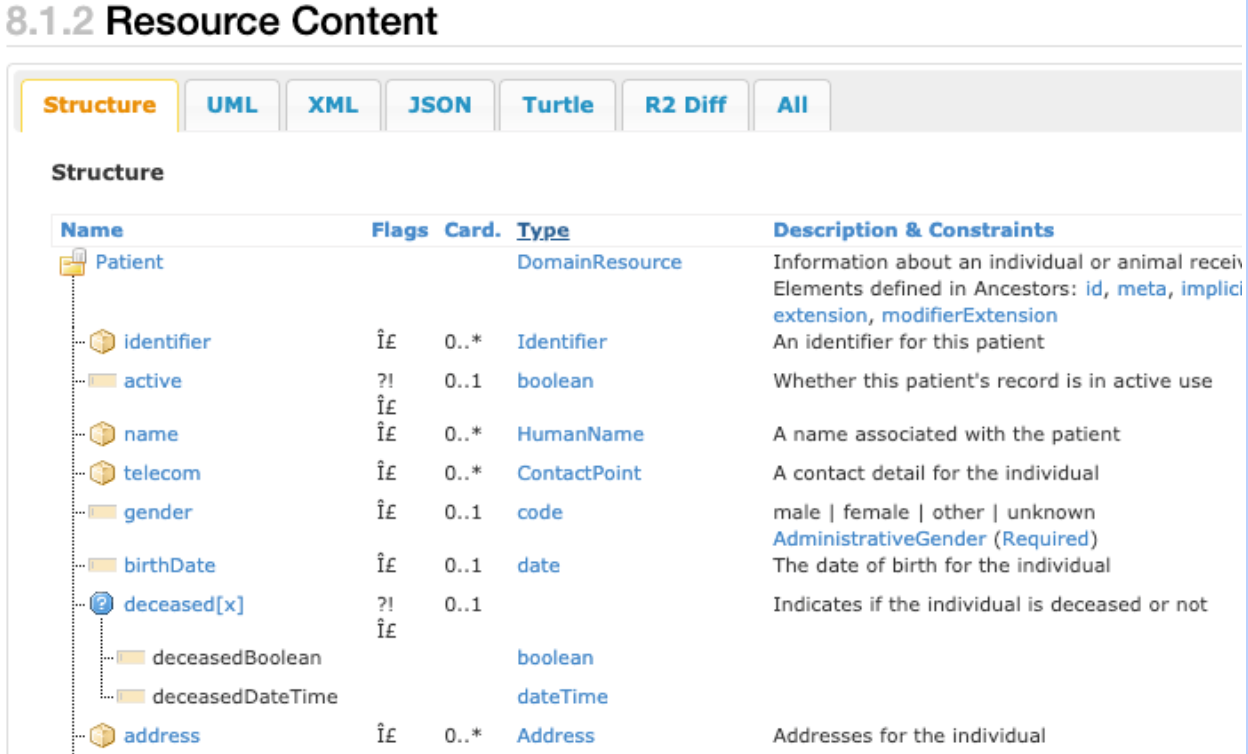
Task: Click the ?! modifier flag on active row
Action: coord(385,381)
